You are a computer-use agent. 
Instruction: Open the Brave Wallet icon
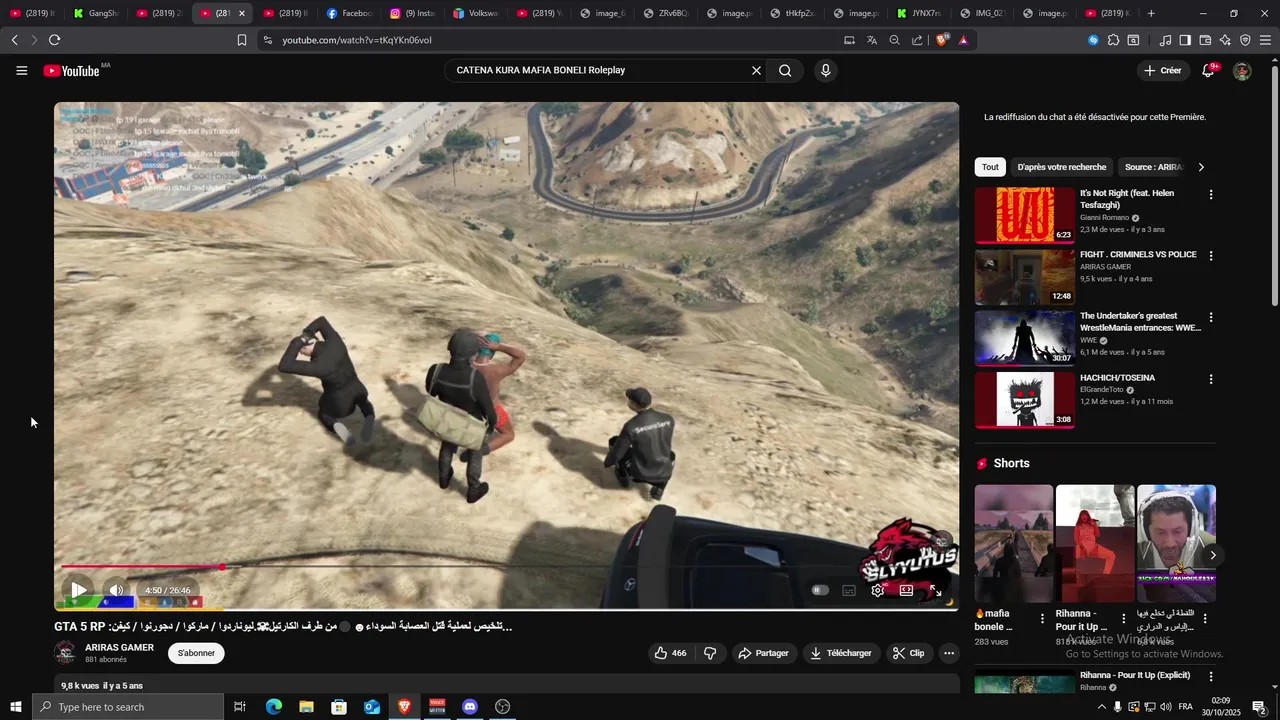point(1205,40)
